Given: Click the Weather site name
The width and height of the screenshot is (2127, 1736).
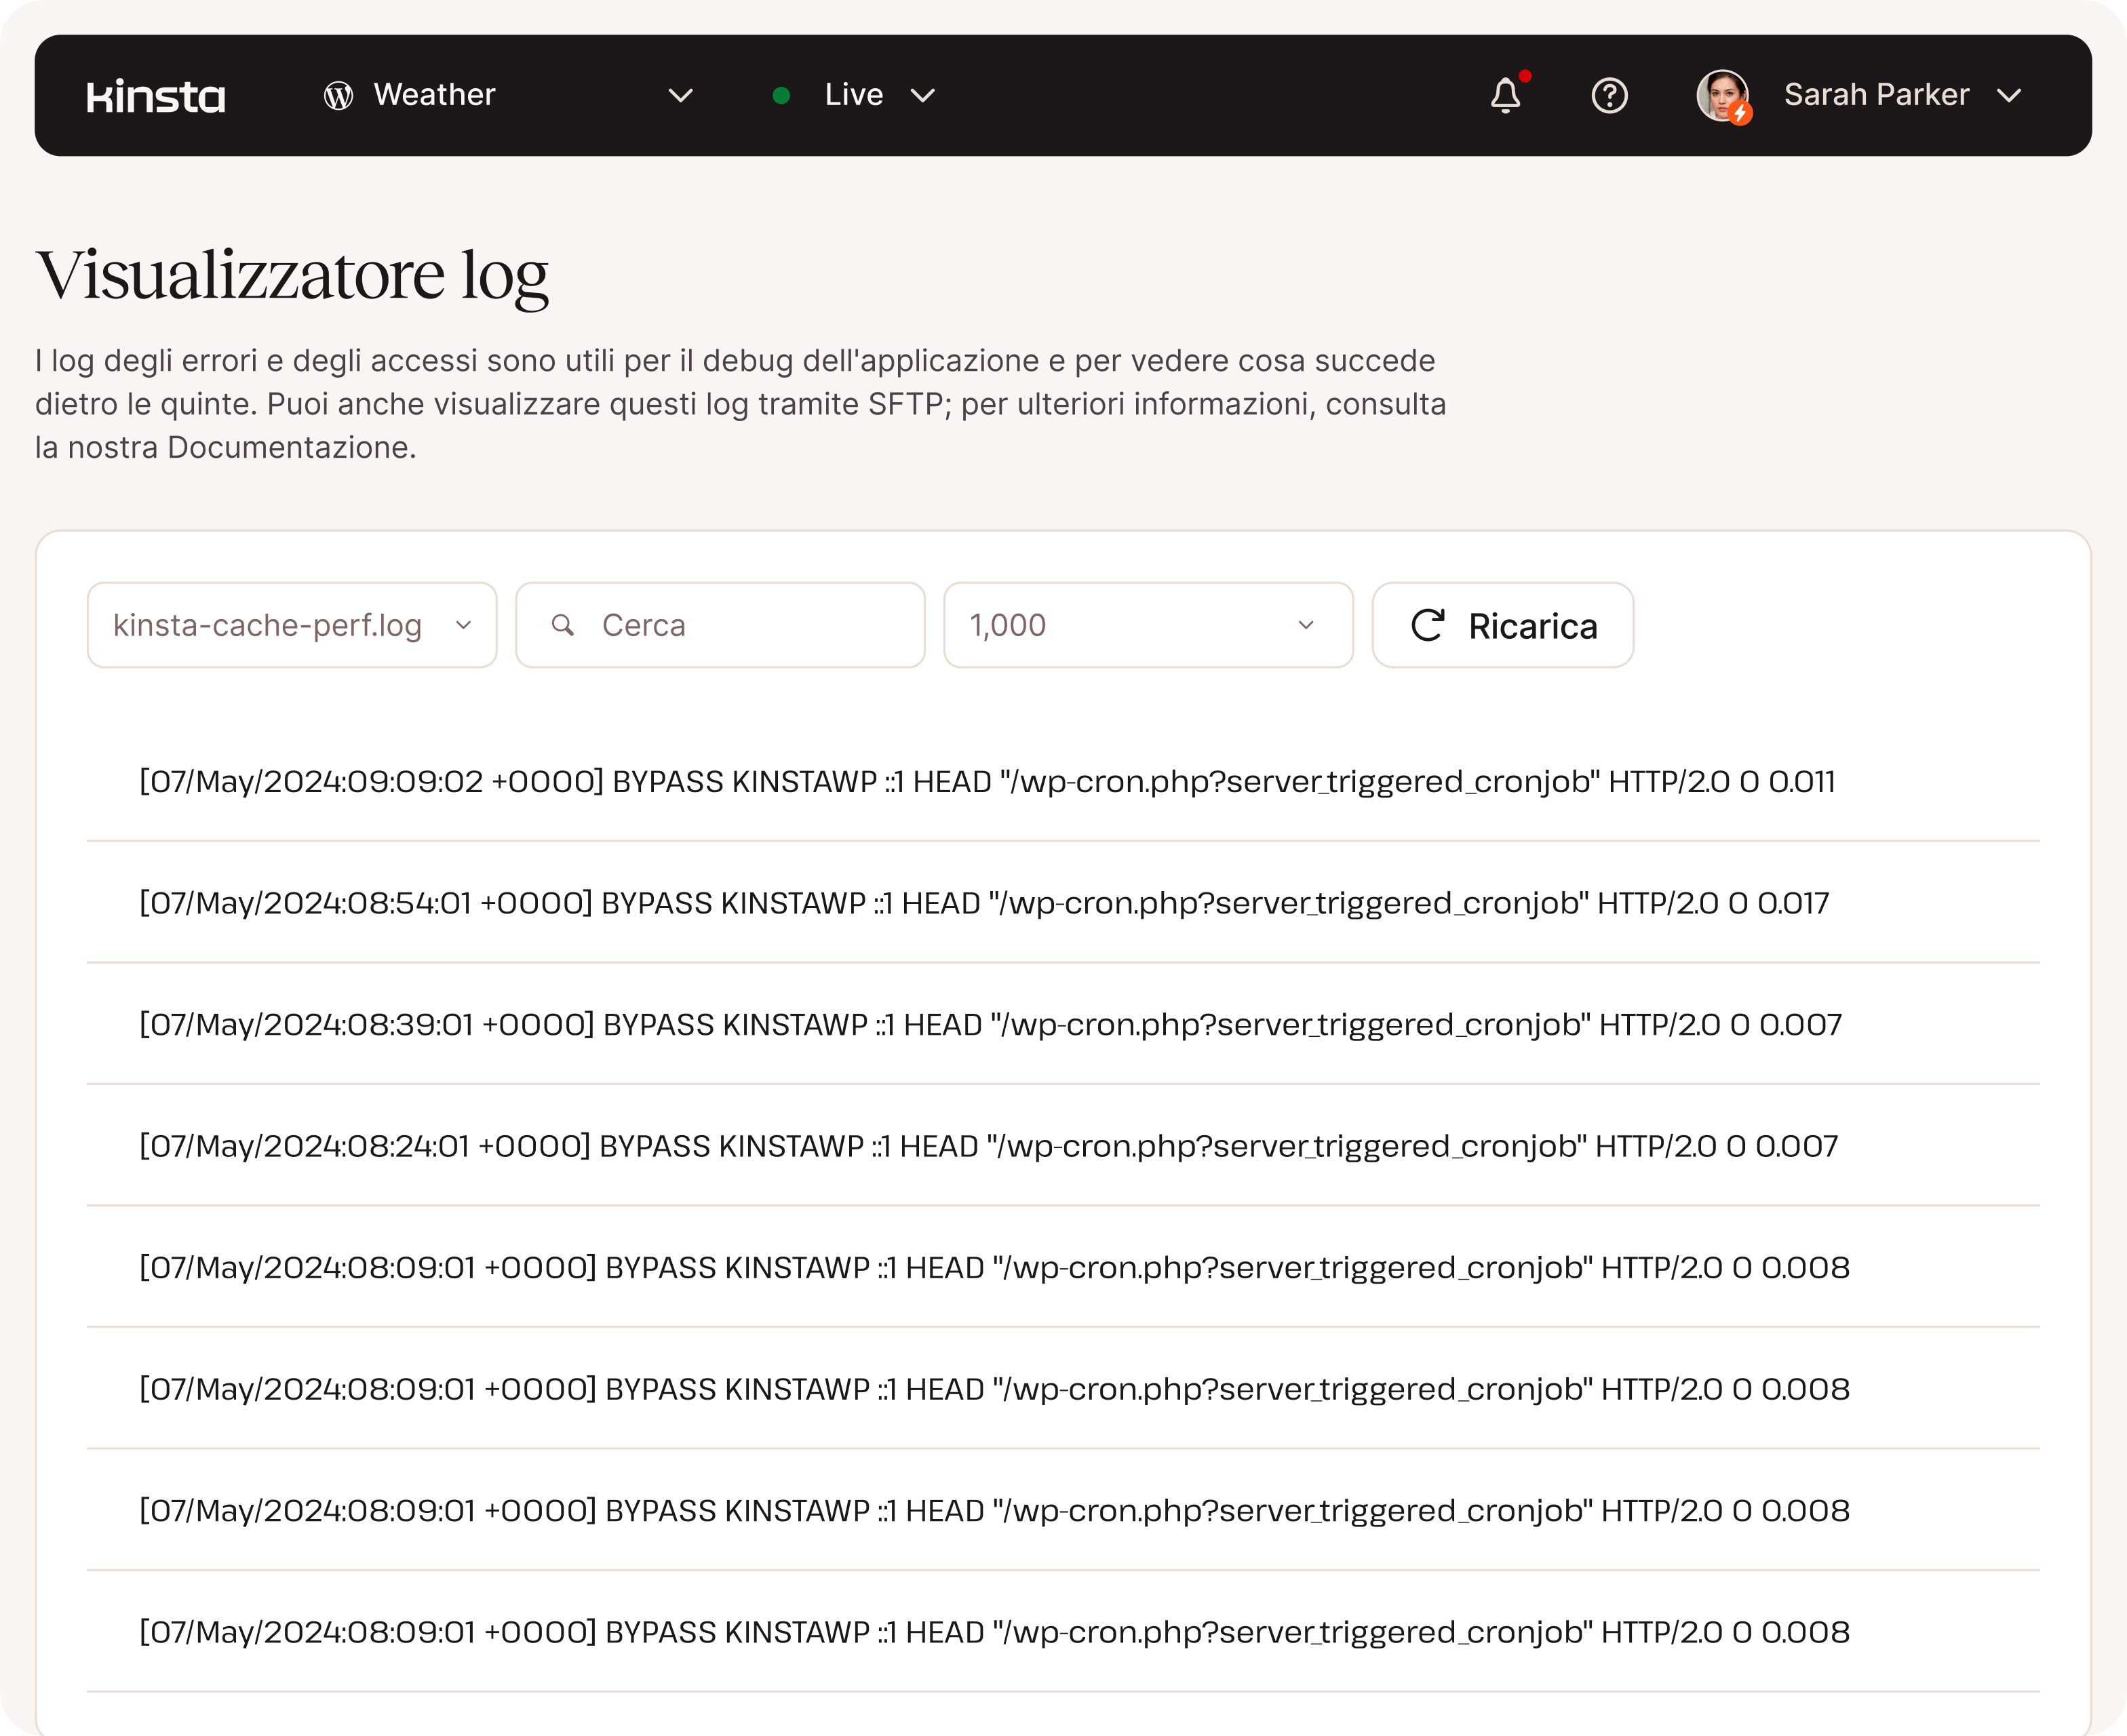Looking at the screenshot, I should tap(434, 95).
